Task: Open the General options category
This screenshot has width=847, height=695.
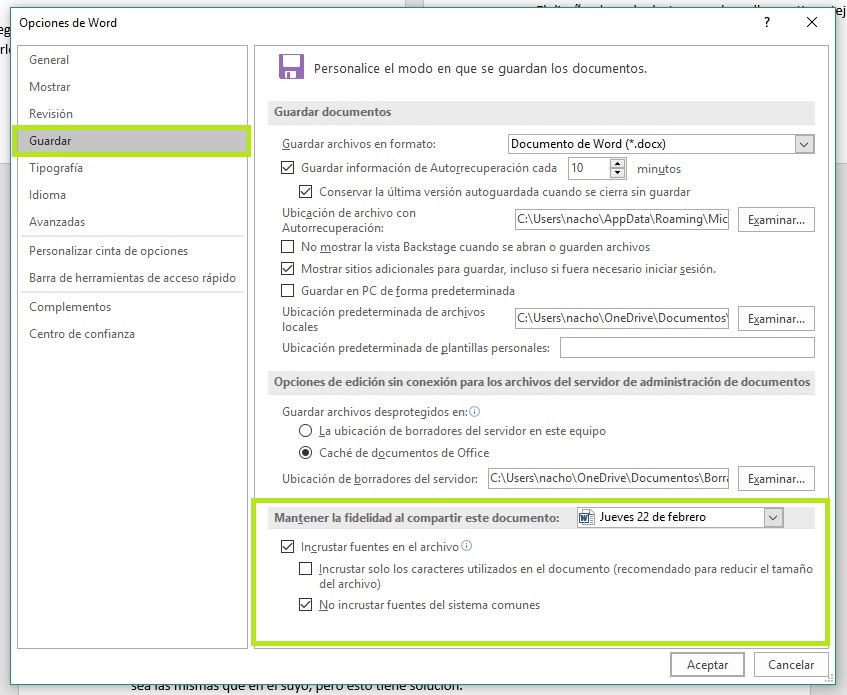Action: (132, 60)
